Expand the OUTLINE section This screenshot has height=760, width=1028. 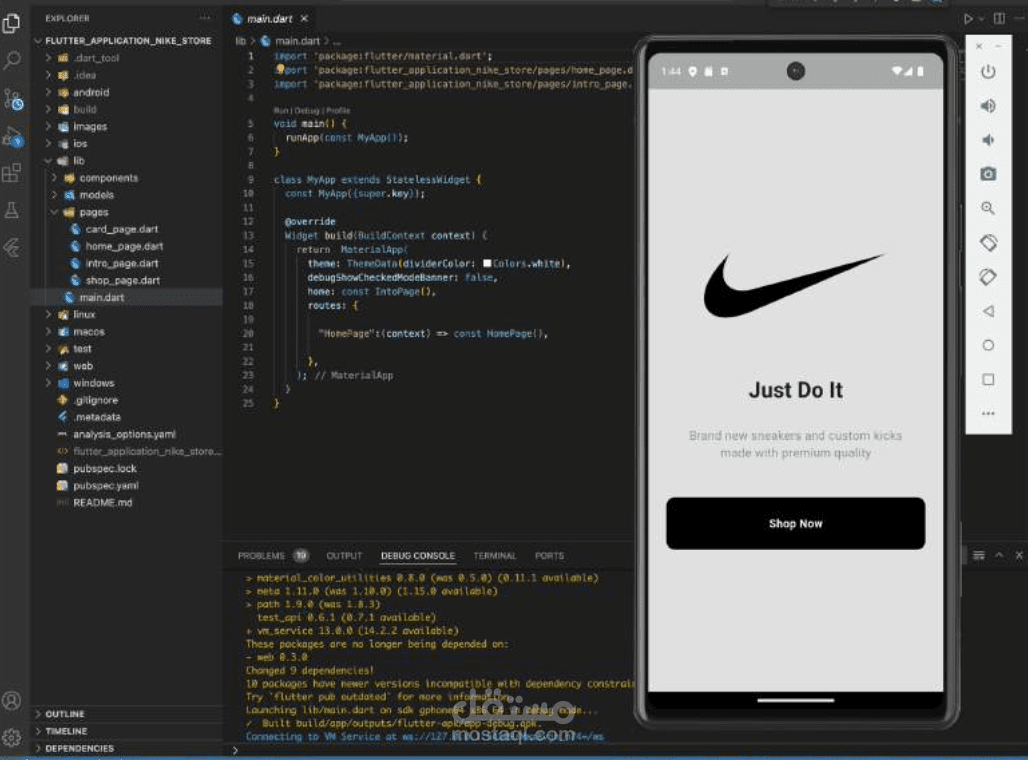(x=128, y=714)
